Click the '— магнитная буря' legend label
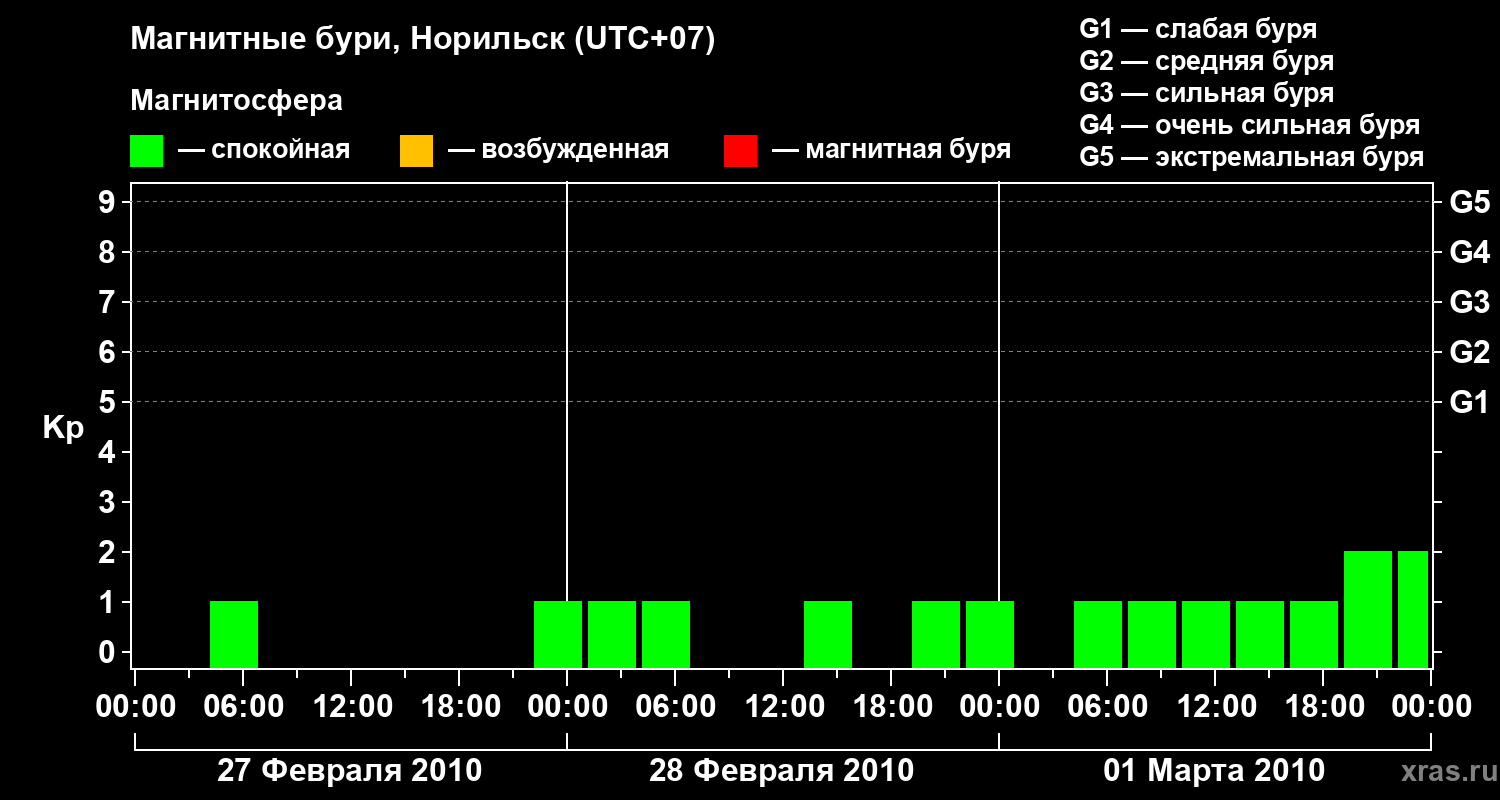The image size is (1500, 800). (x=892, y=151)
